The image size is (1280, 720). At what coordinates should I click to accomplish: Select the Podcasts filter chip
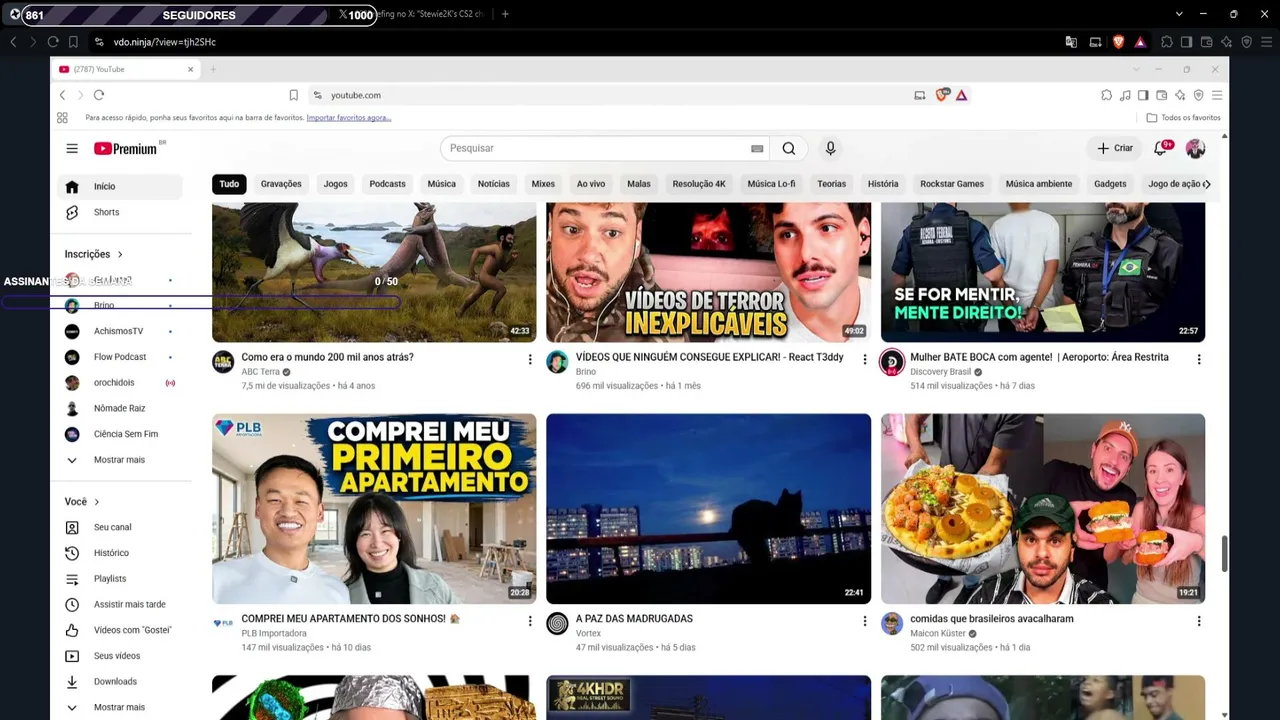pyautogui.click(x=387, y=184)
